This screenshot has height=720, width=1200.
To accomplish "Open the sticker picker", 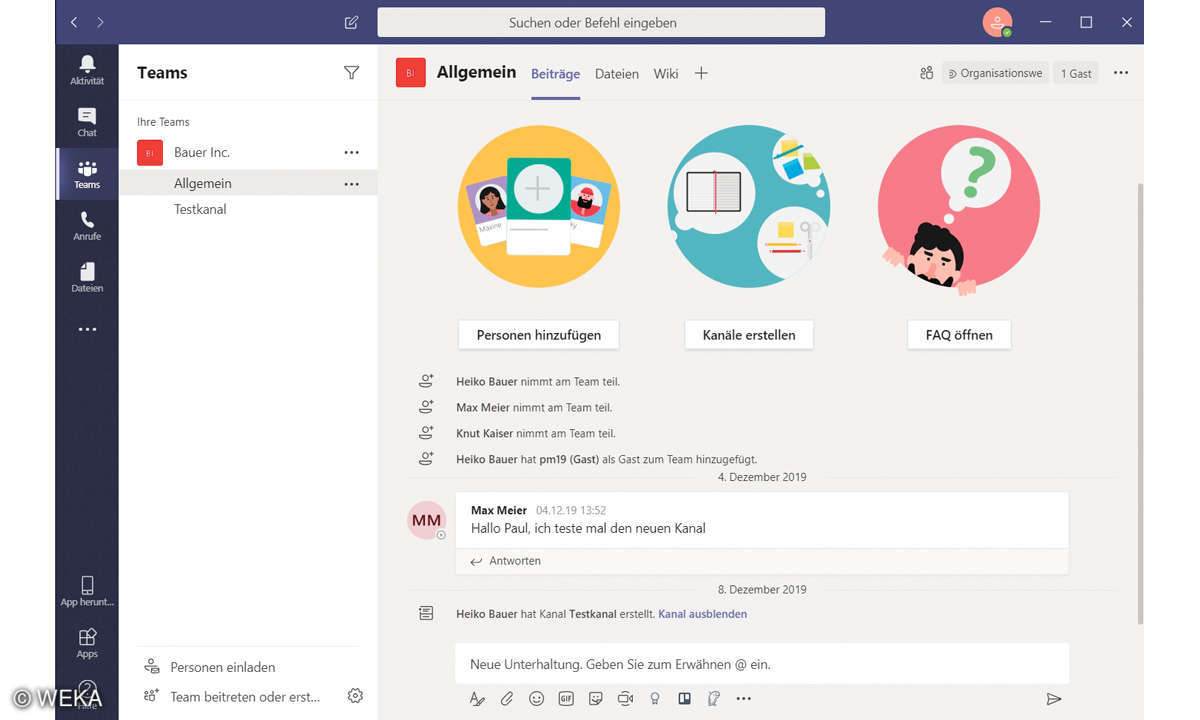I will pyautogui.click(x=596, y=699).
